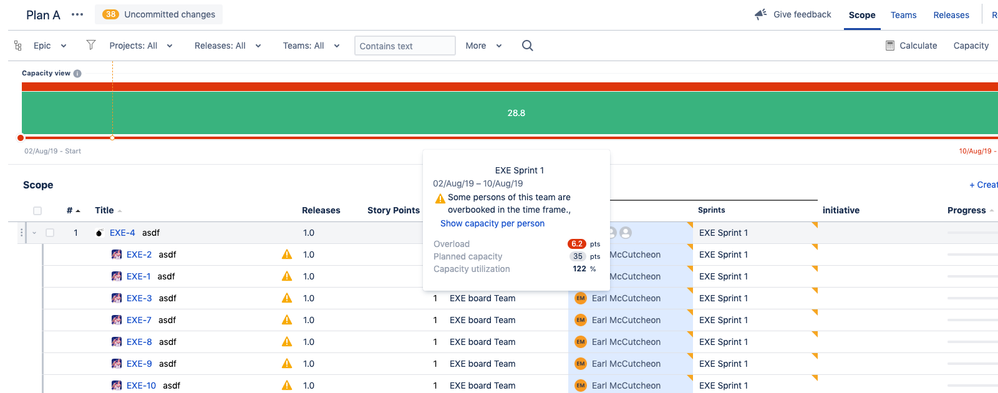Click the Capacity view info icon
The width and height of the screenshot is (998, 393).
(77, 73)
